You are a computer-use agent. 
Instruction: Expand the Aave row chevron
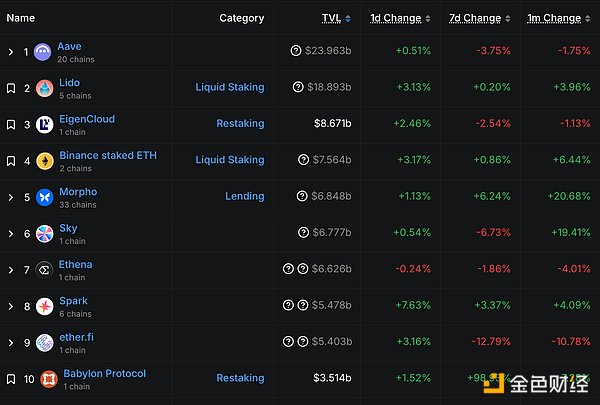tap(11, 52)
